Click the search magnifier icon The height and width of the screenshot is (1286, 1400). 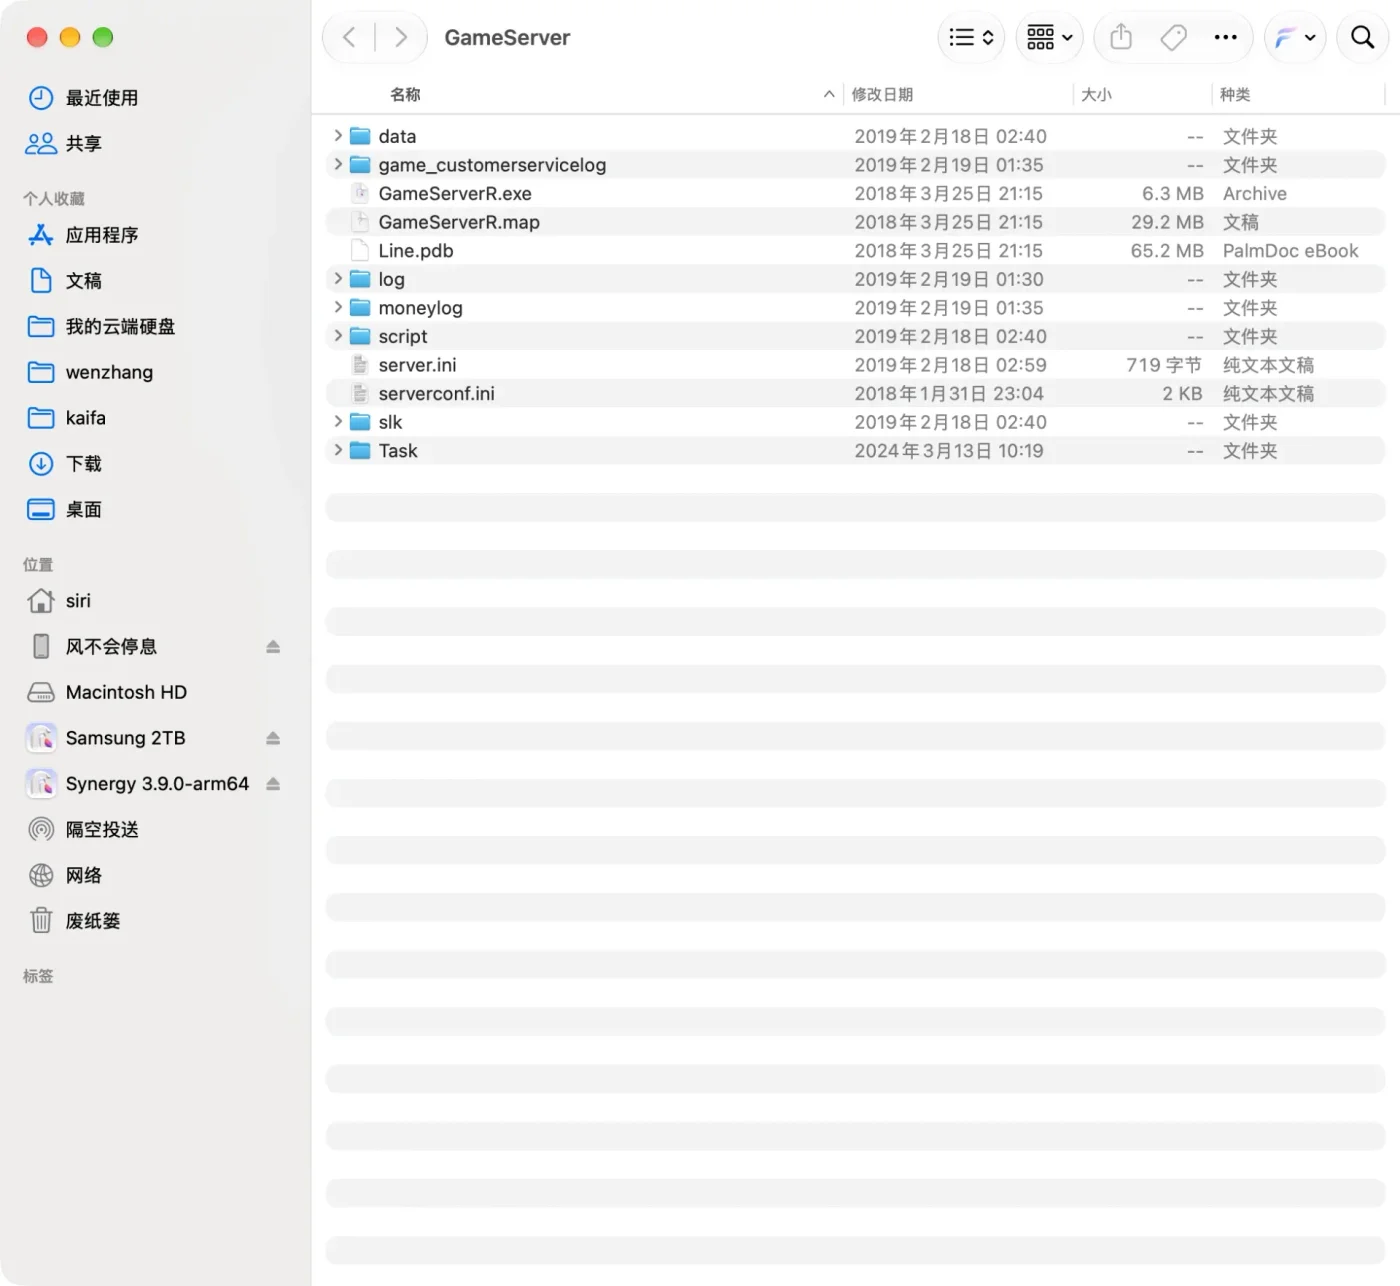[1362, 38]
